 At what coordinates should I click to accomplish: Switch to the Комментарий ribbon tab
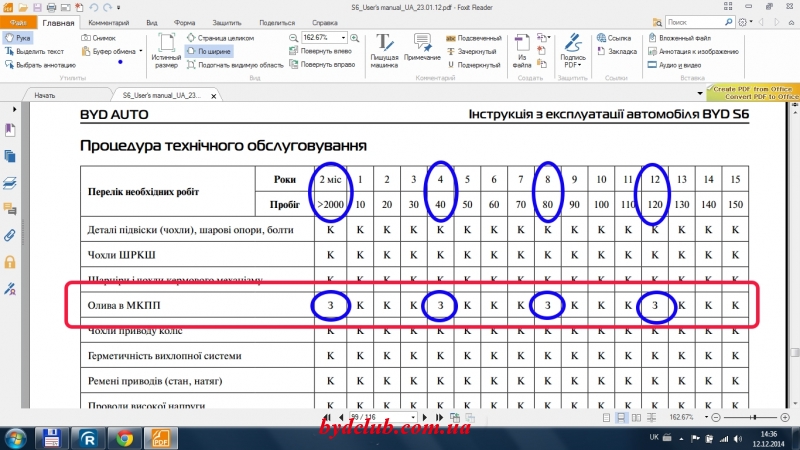coord(109,23)
